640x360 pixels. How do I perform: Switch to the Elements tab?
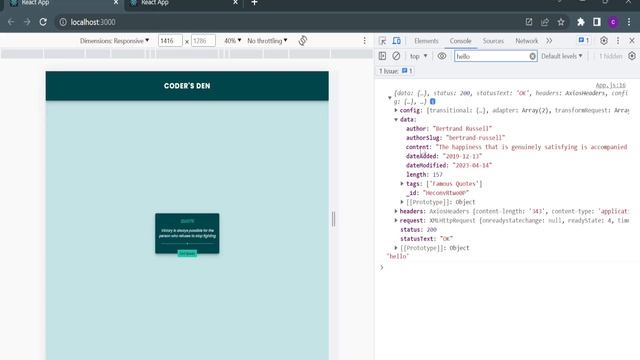tap(426, 41)
